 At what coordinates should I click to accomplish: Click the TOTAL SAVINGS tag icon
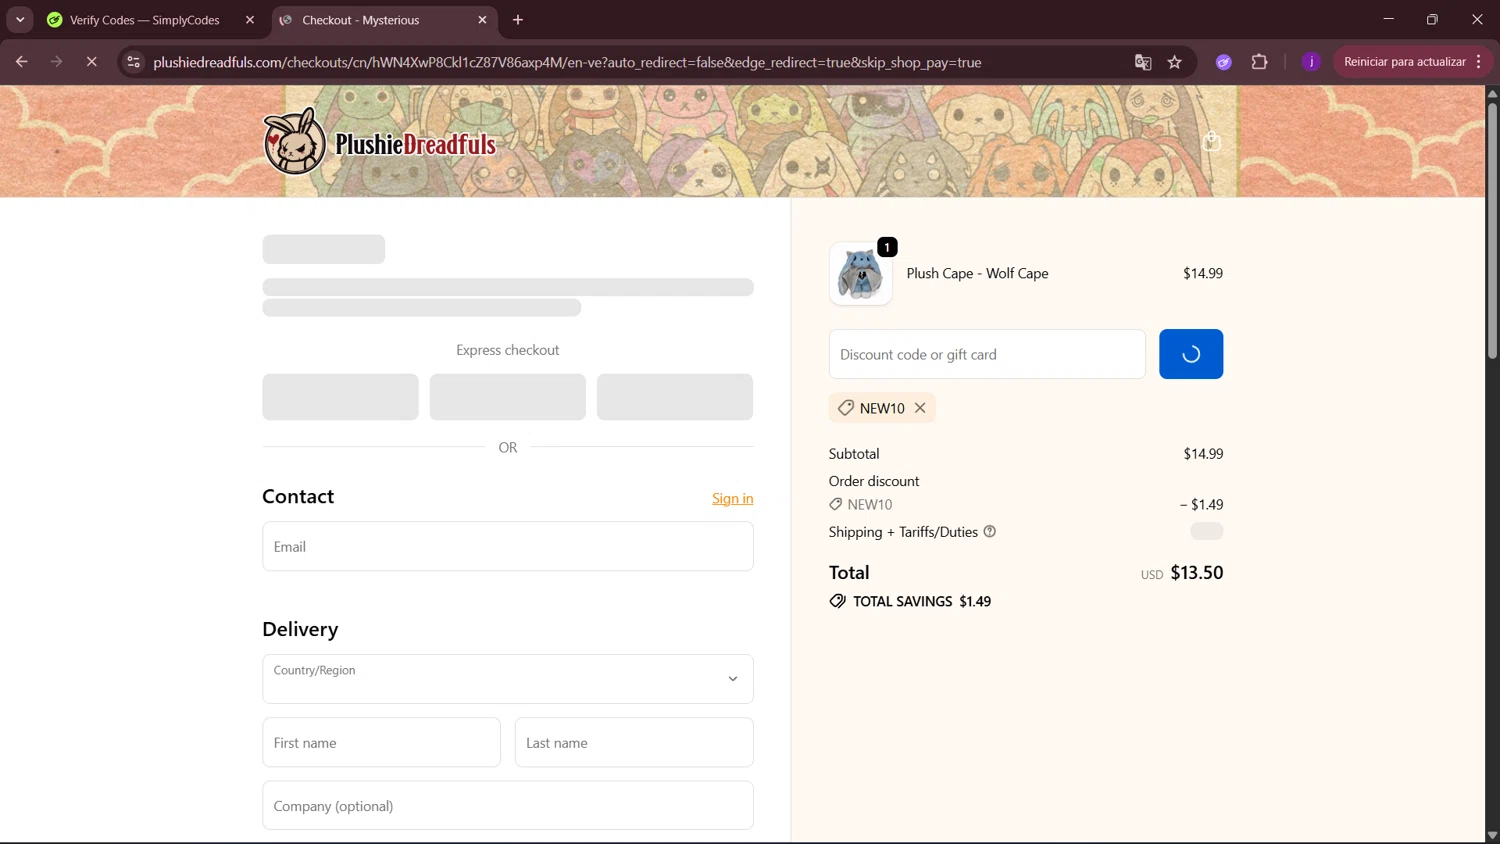click(837, 601)
